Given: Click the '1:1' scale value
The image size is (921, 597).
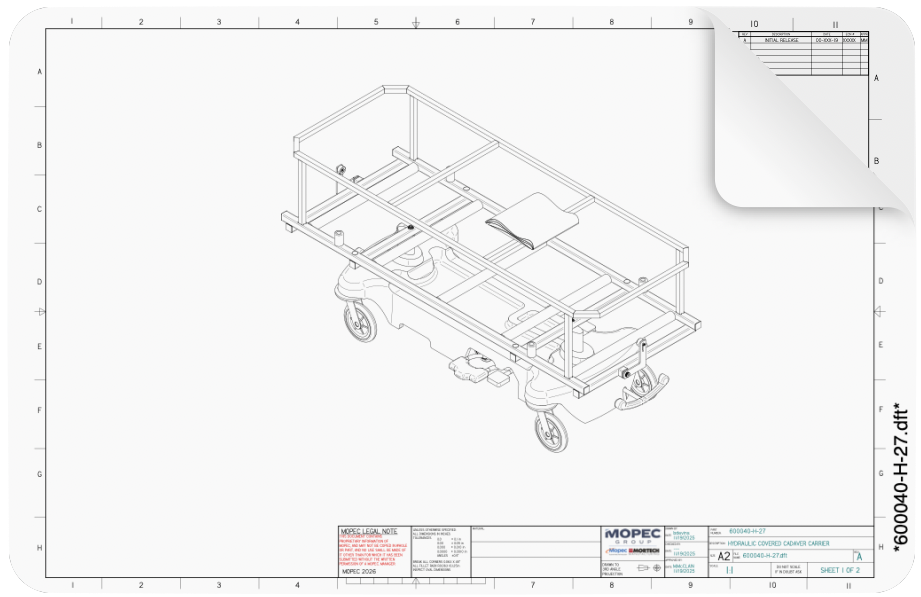Looking at the screenshot, I should pos(730,570).
